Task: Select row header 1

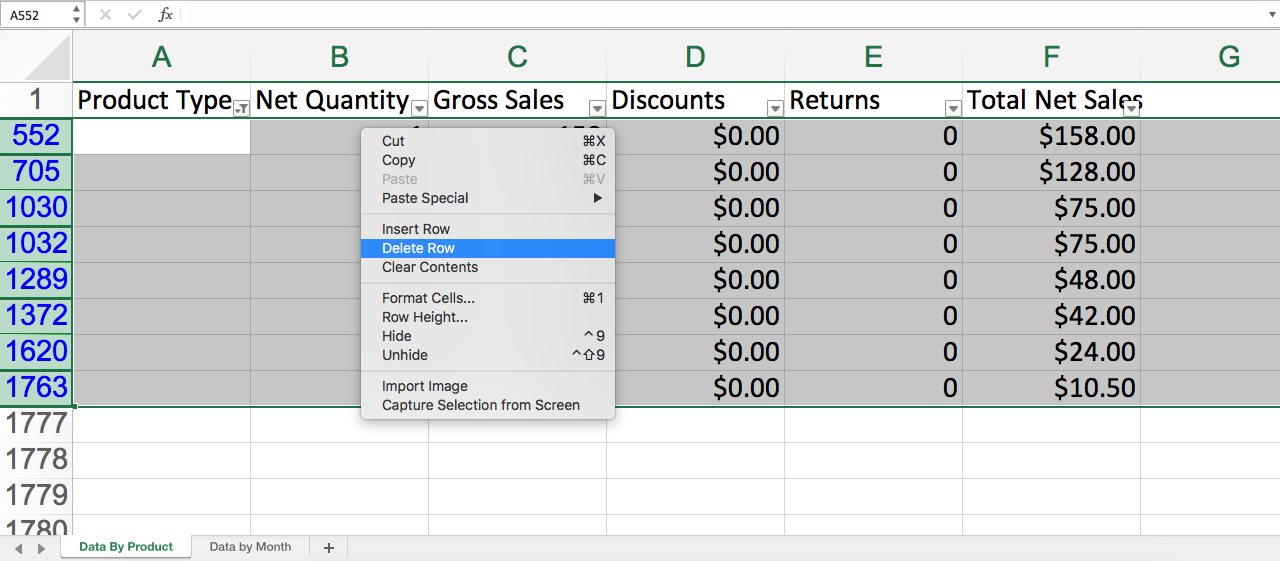Action: tap(36, 99)
